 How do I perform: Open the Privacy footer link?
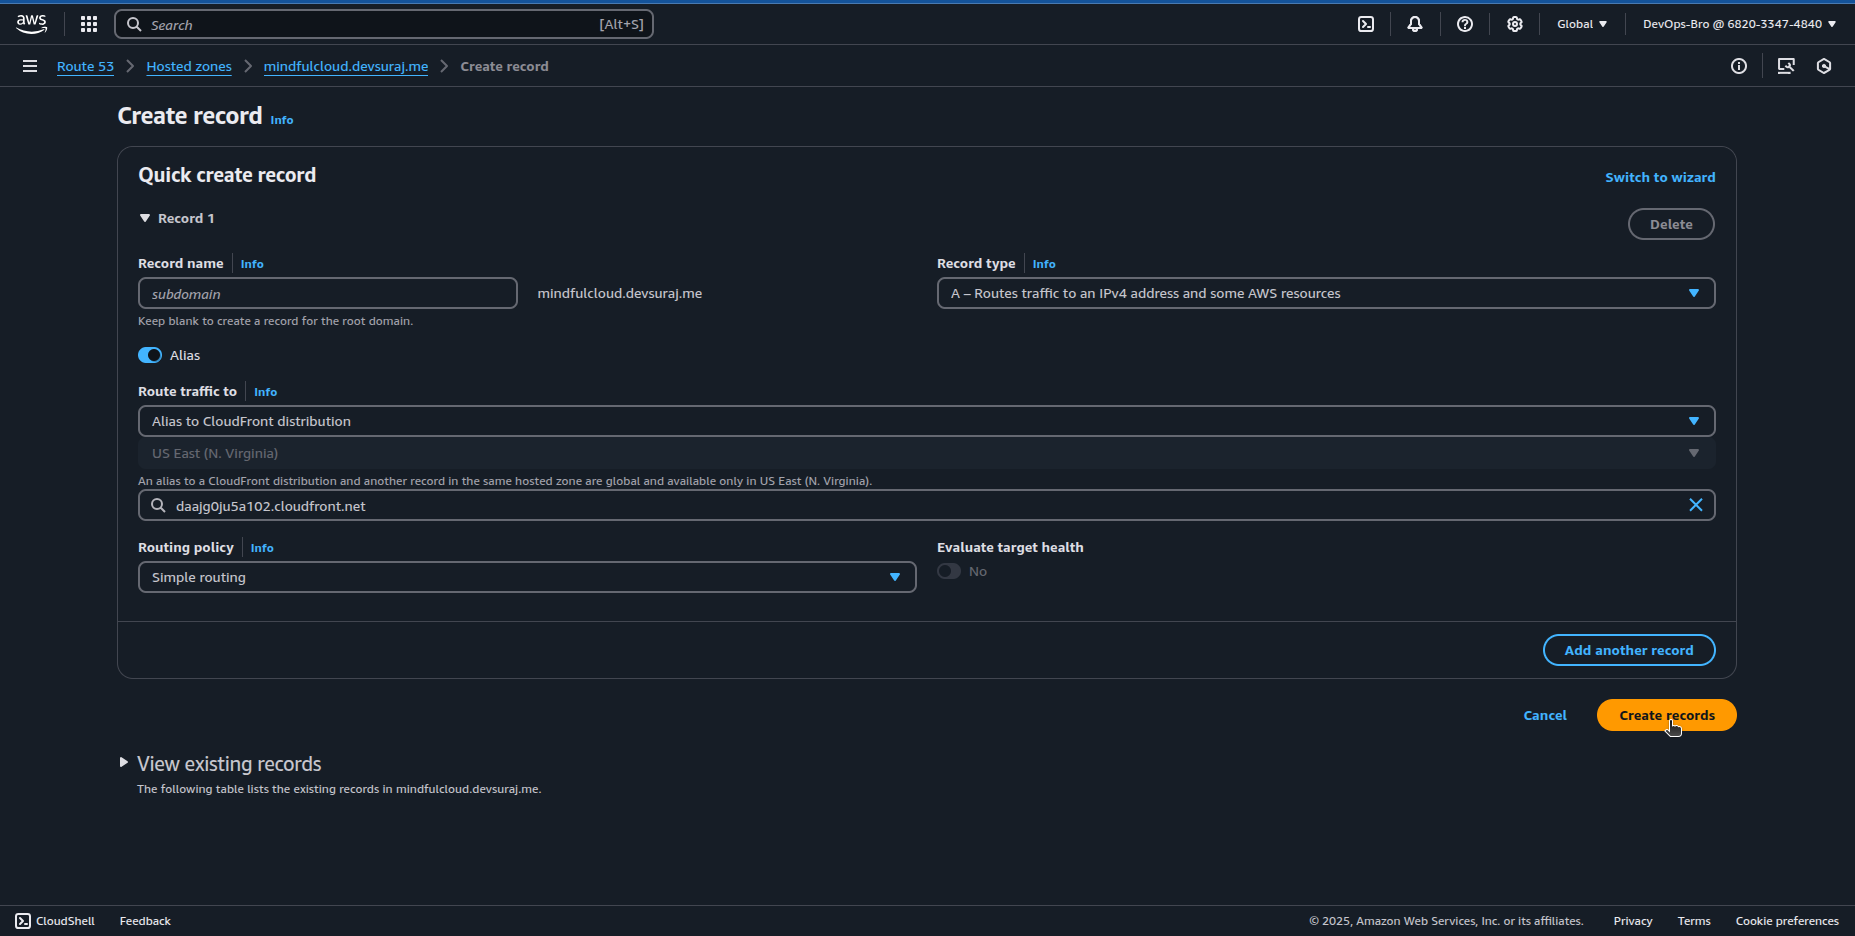(1633, 921)
